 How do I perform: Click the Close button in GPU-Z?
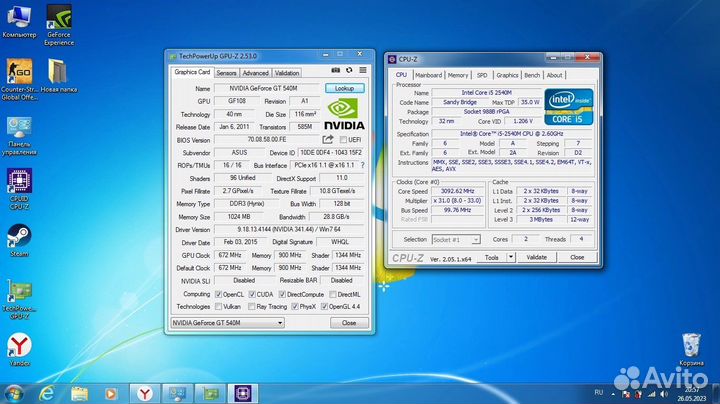click(349, 323)
